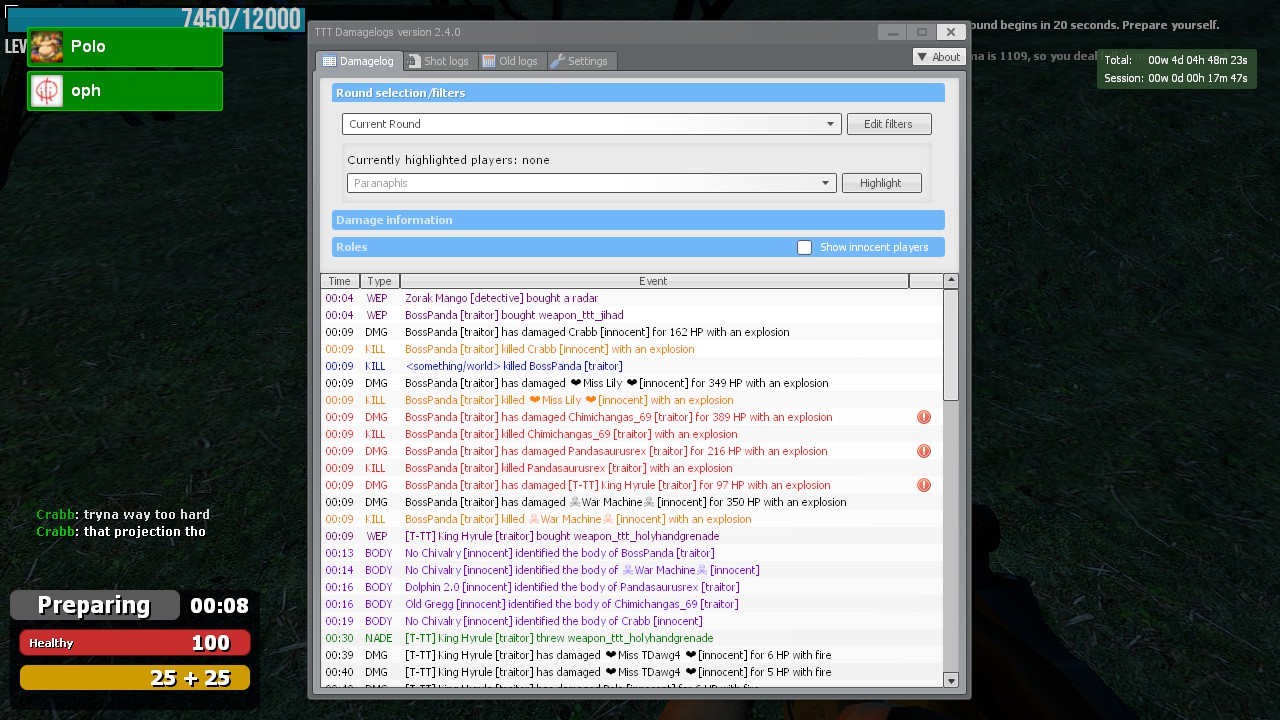Click the Healthy 100 health bar

pyautogui.click(x=134, y=643)
